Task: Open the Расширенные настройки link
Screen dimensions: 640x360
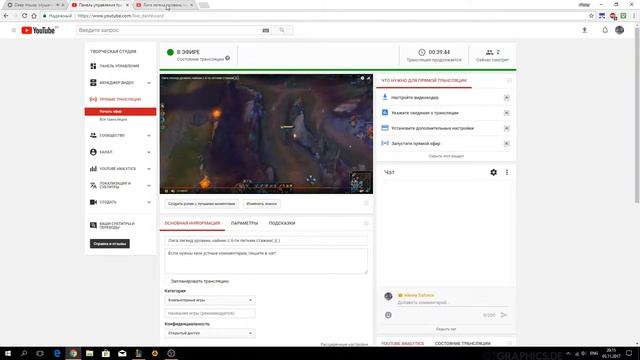Action: [344, 344]
